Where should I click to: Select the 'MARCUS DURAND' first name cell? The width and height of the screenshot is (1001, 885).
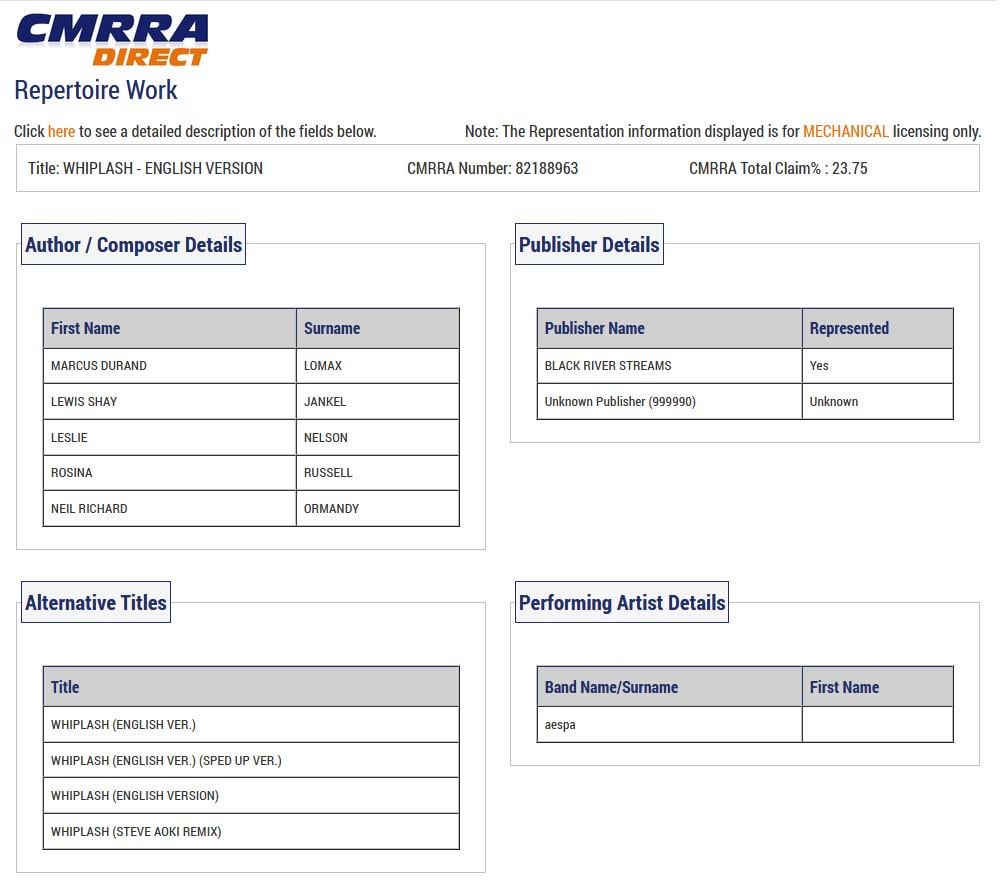click(x=170, y=366)
